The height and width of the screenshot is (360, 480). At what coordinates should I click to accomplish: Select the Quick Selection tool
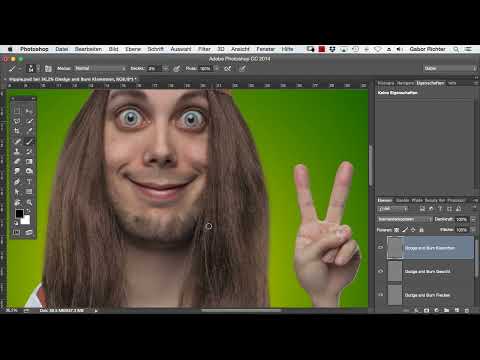click(29, 121)
